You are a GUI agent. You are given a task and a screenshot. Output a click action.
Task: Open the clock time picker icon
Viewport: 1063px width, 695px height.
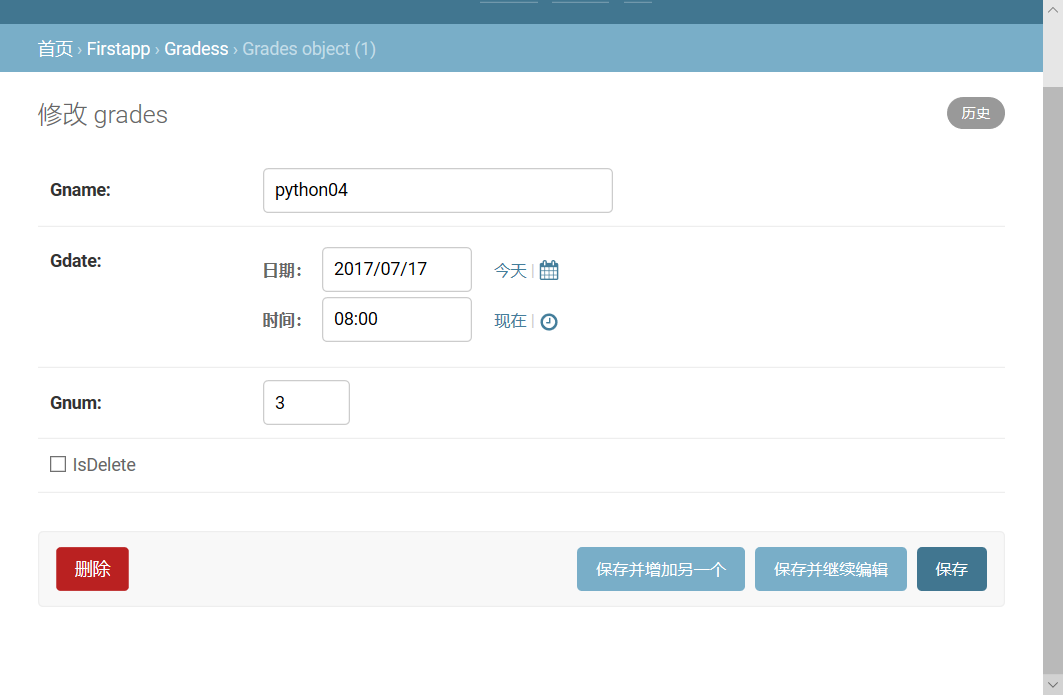click(549, 321)
